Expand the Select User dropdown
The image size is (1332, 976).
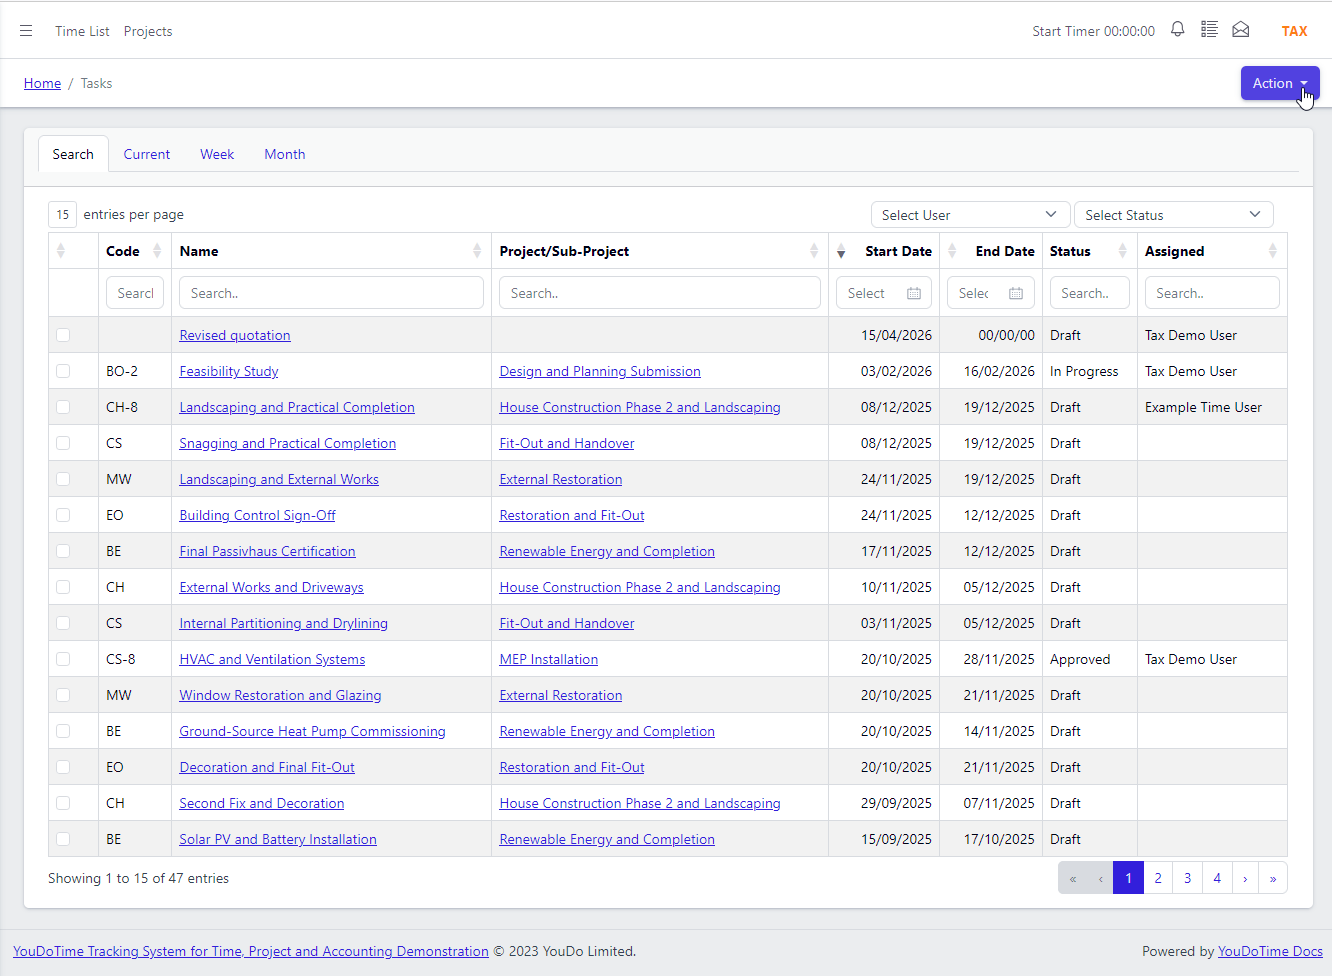[969, 215]
